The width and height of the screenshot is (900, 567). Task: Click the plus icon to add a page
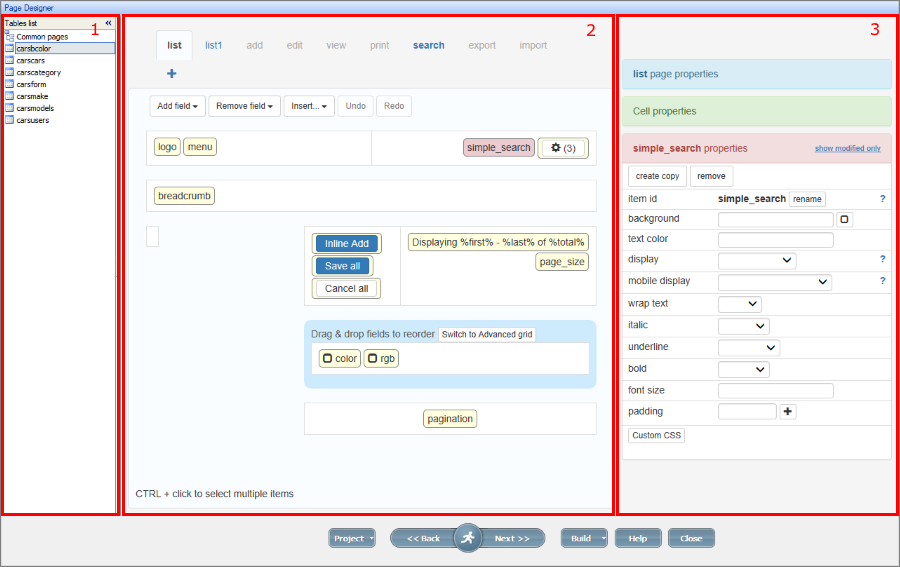tap(171, 73)
